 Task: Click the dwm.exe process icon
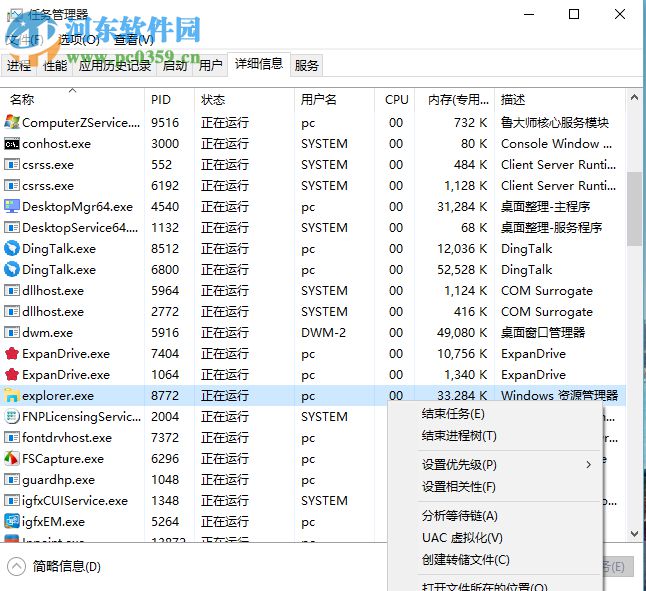click(12, 332)
